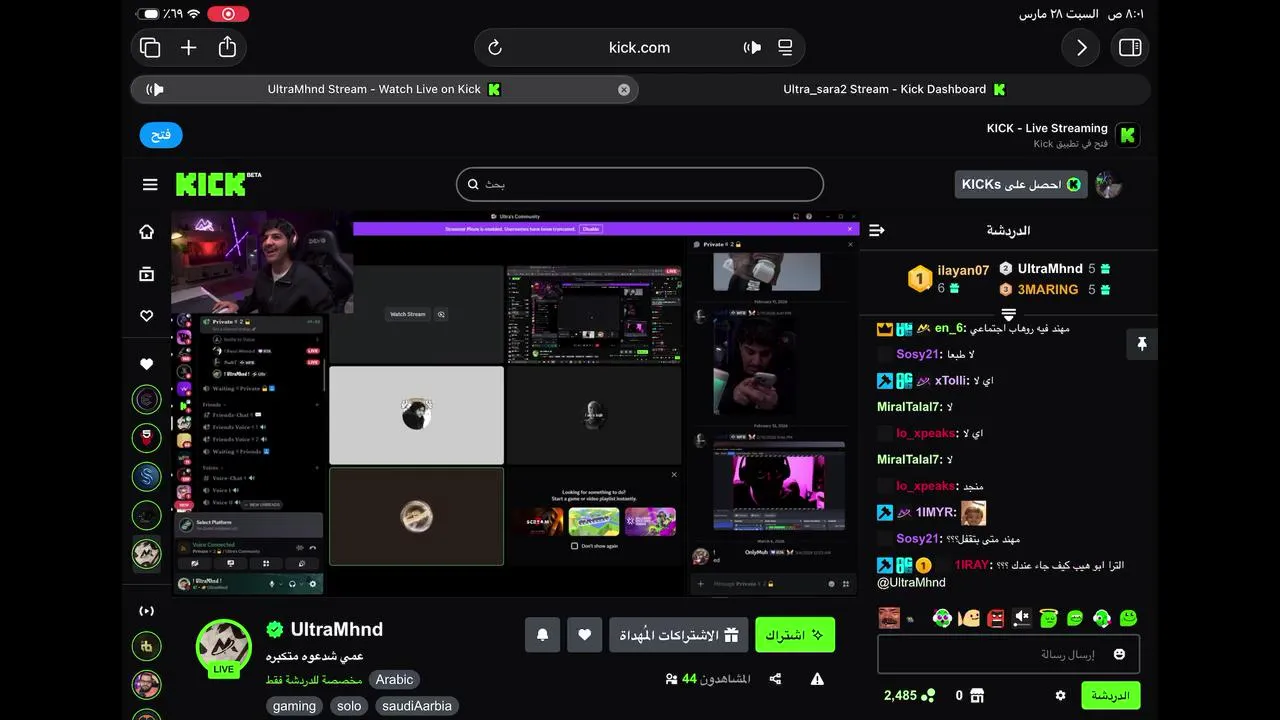Open the KICKs shop storefront icon
The image size is (1280, 720).
pos(977,695)
